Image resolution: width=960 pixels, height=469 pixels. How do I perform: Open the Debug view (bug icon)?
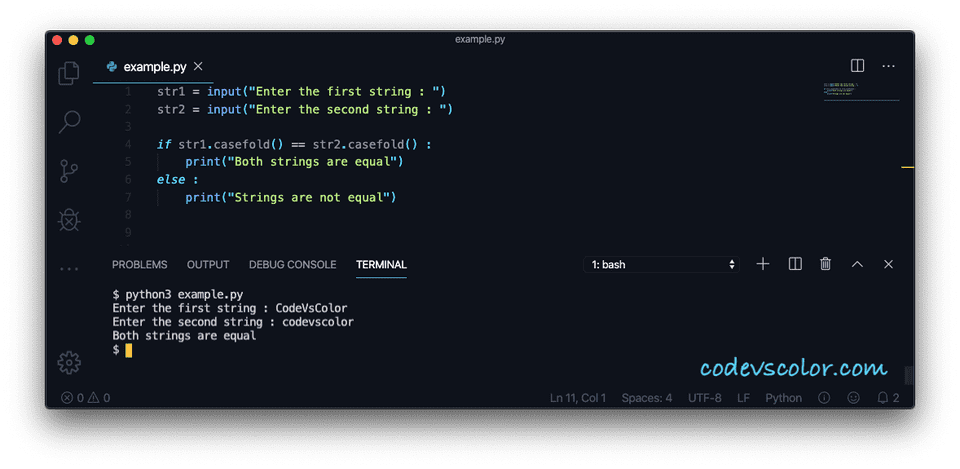pos(69,219)
